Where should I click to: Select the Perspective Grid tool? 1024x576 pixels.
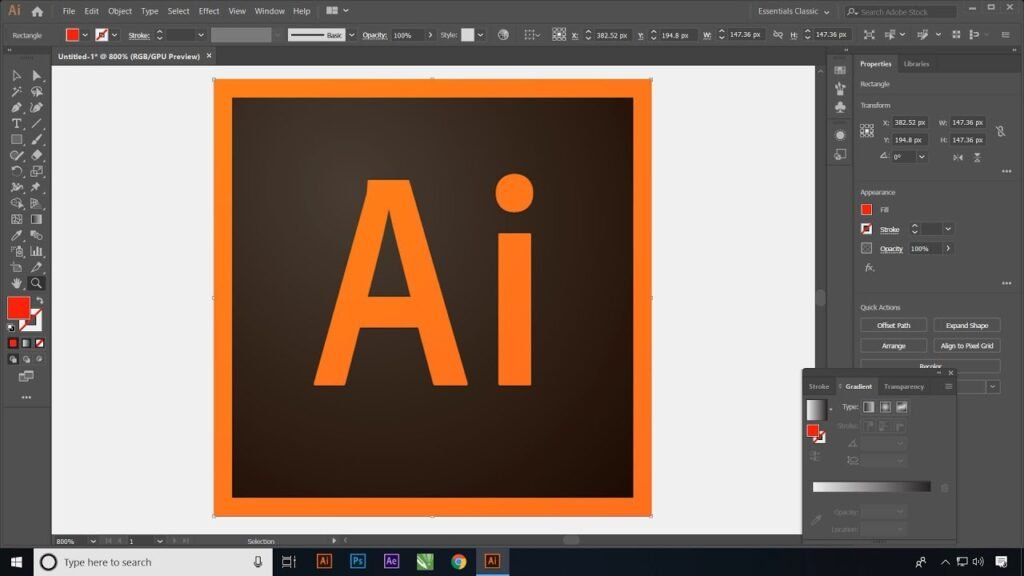(x=37, y=203)
